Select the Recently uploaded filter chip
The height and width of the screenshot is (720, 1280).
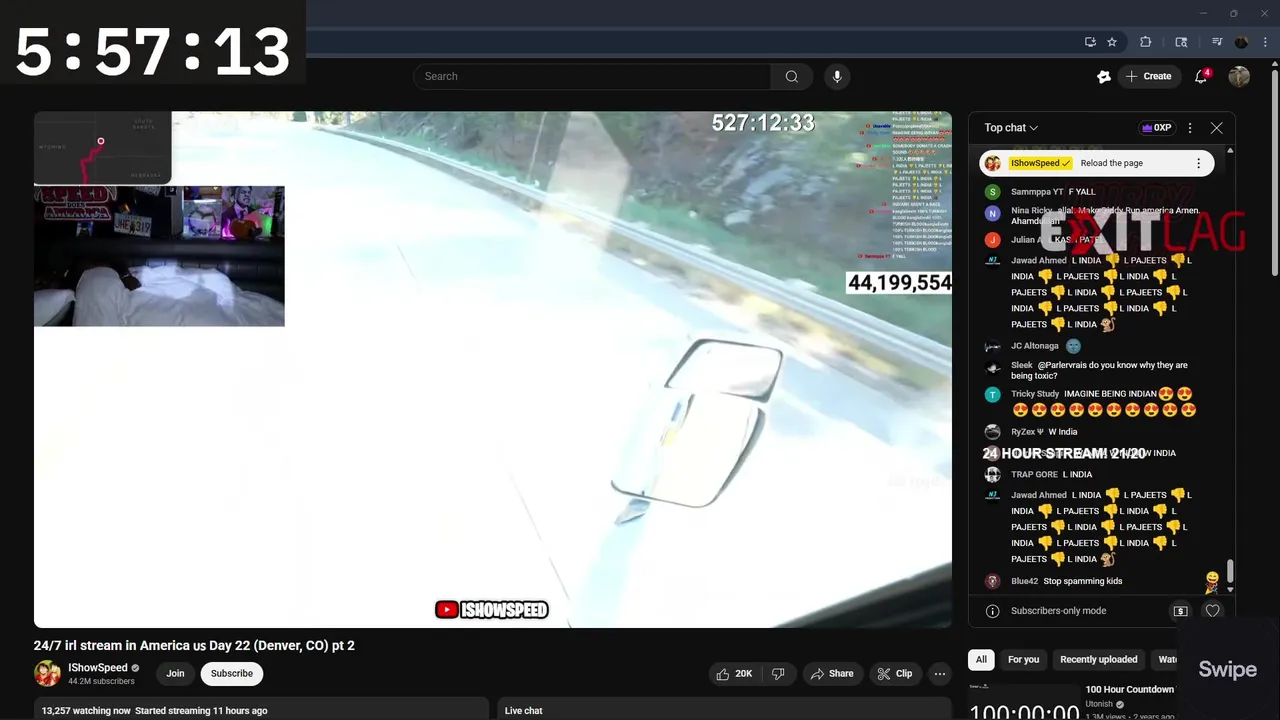(x=1098, y=660)
